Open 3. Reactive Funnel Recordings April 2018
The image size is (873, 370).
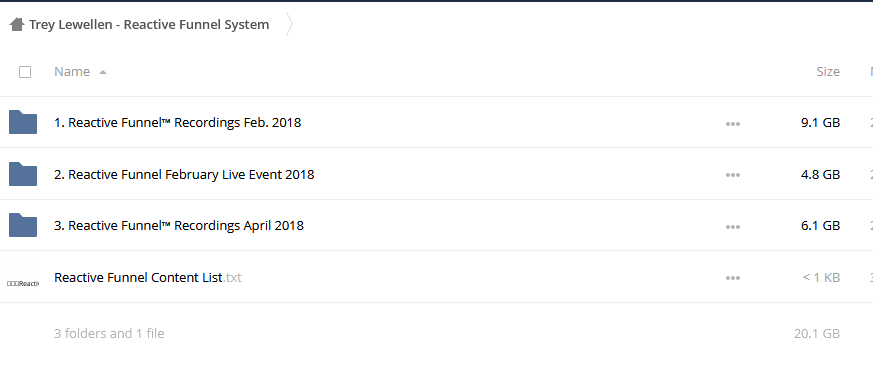click(179, 225)
